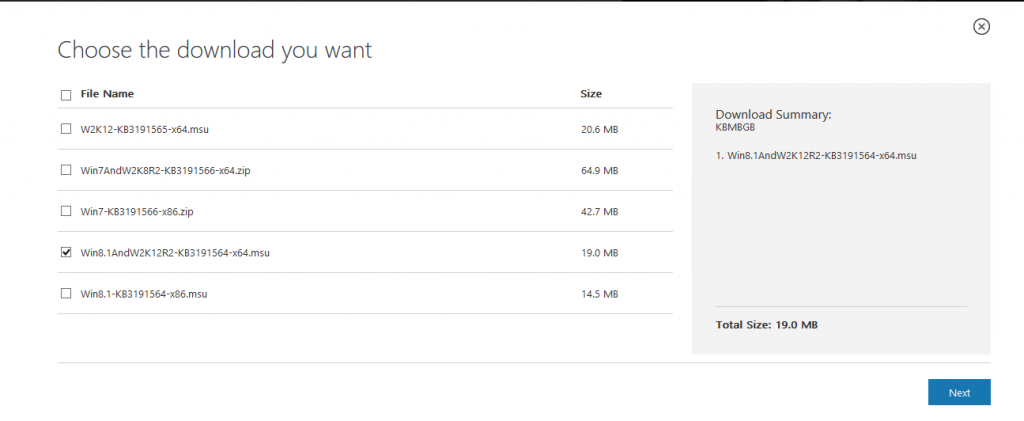The height and width of the screenshot is (421, 1024).
Task: Tick the Win7-KB3191566-x86.zip checkbox
Action: tap(66, 211)
